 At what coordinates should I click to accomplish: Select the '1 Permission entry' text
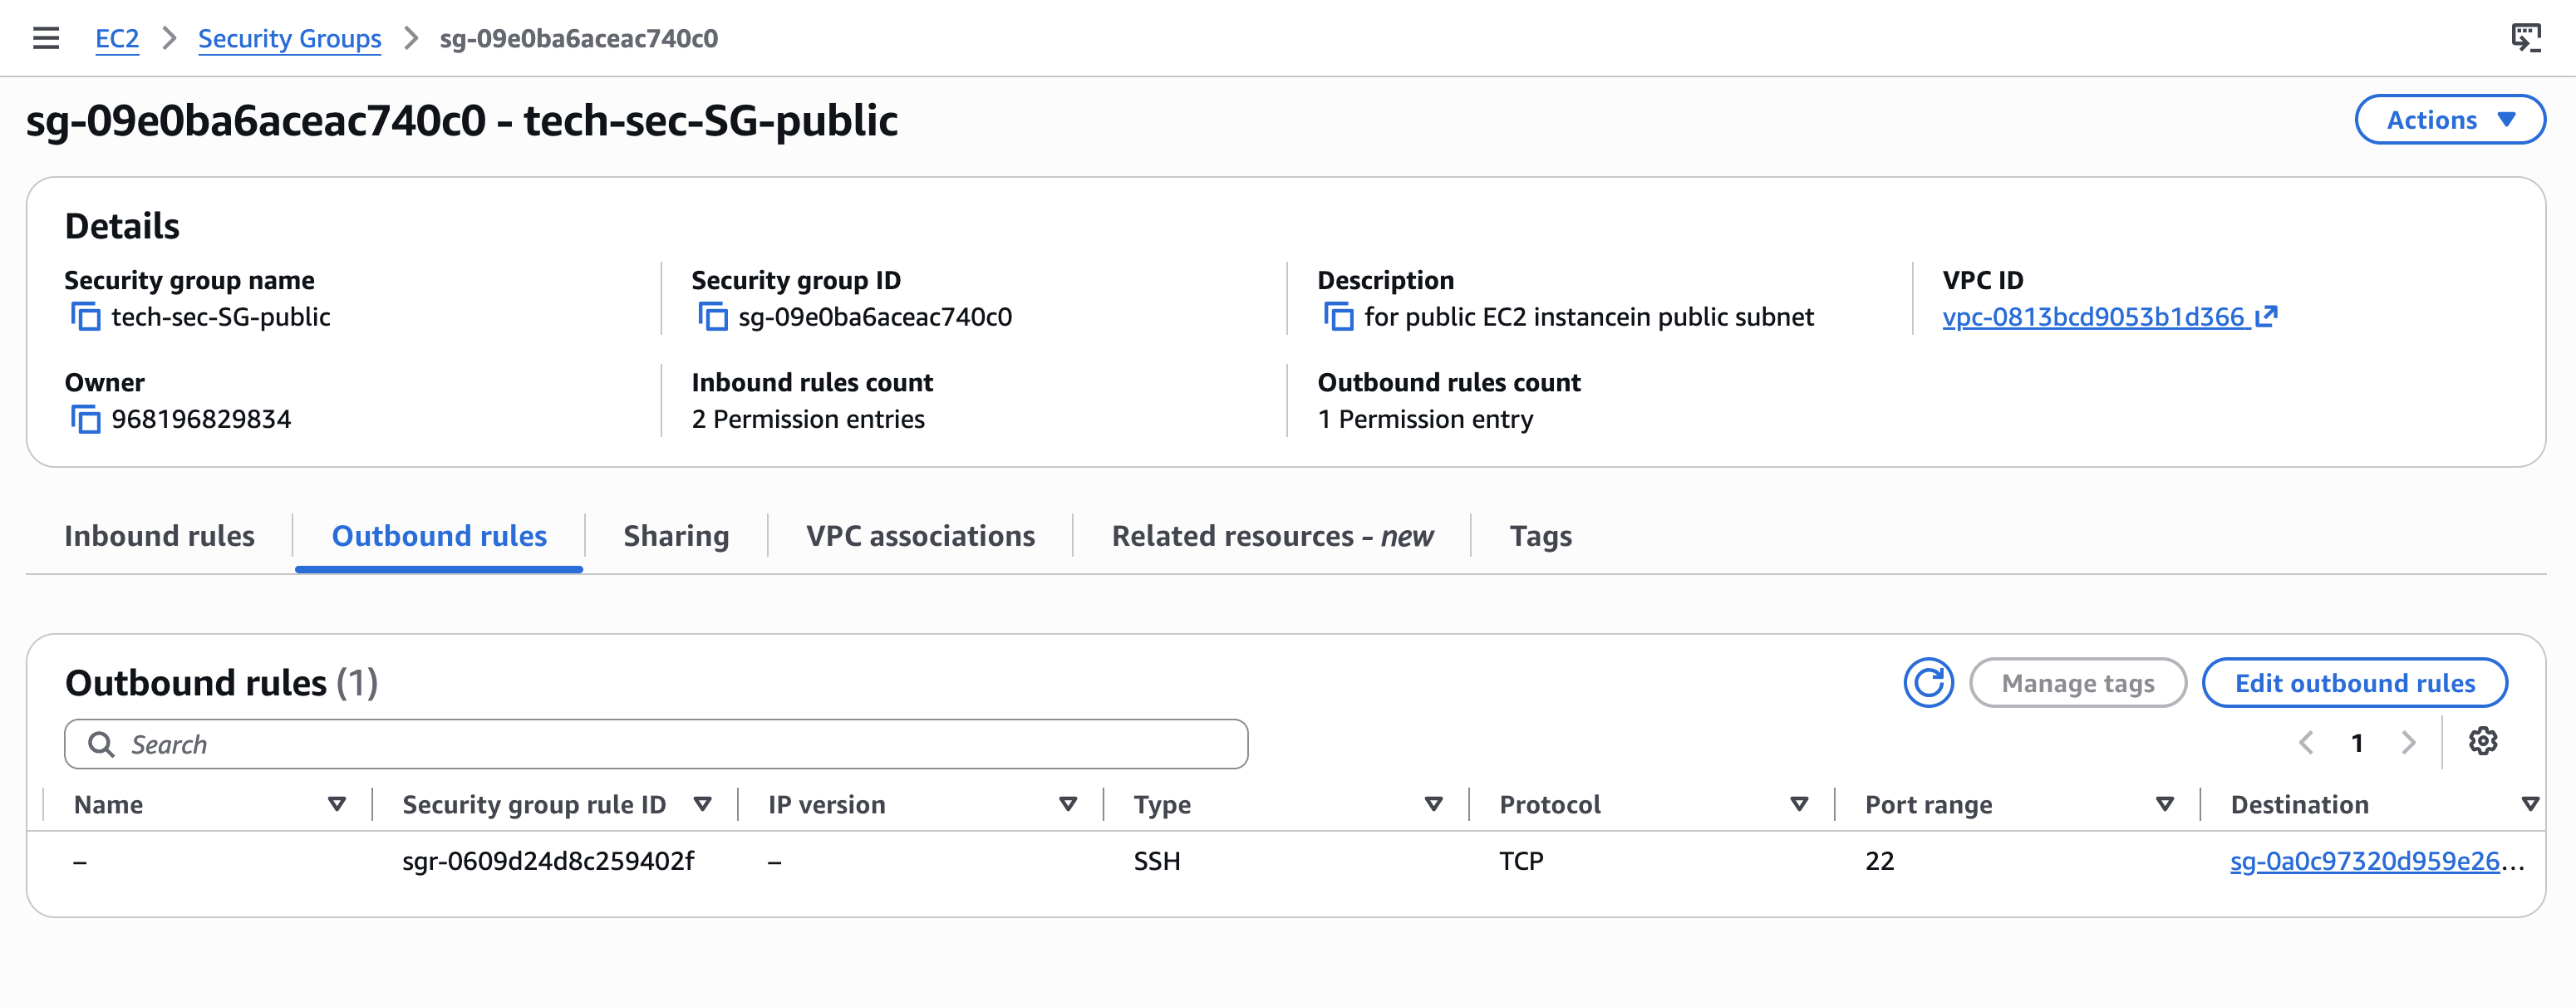[1425, 419]
